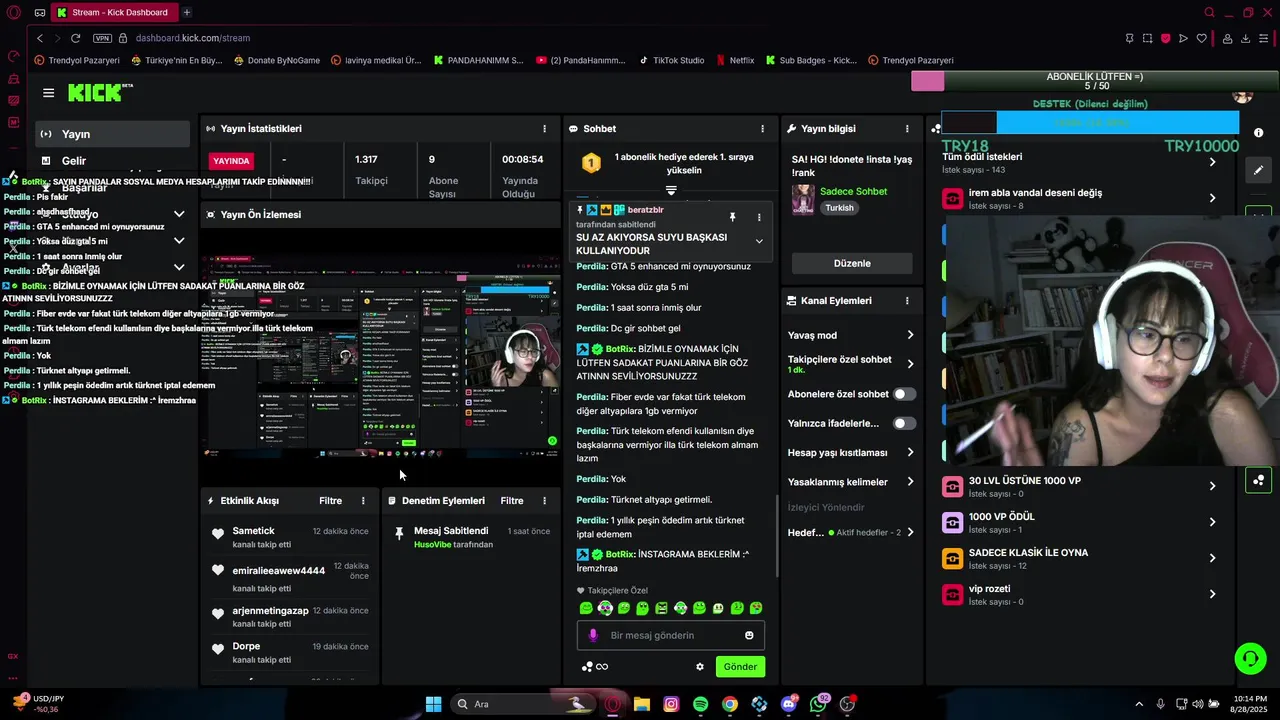The image size is (1280, 720).
Task: Click the info icon at right edge
Action: click(1259, 133)
